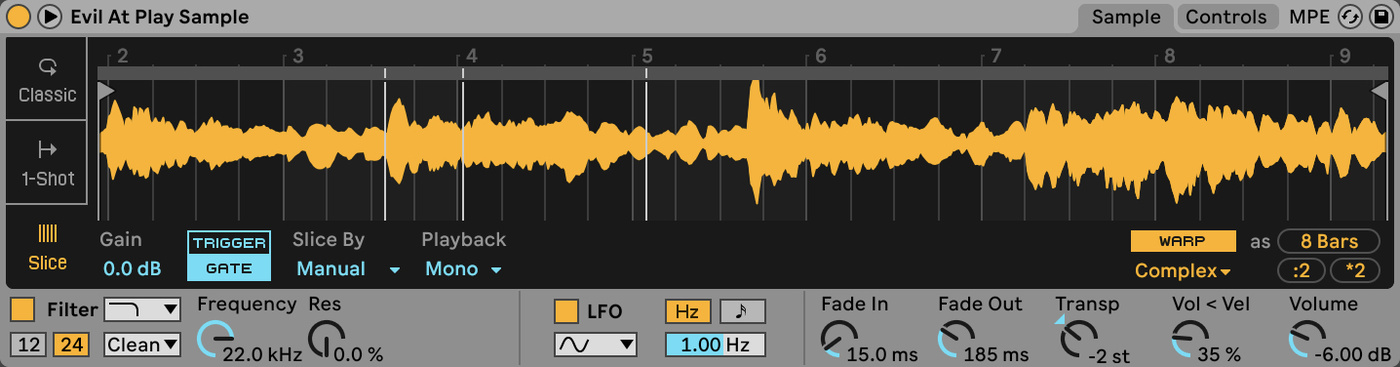The width and height of the screenshot is (1400, 367).
Task: Select 1-Shot playback mode
Action: [46, 163]
